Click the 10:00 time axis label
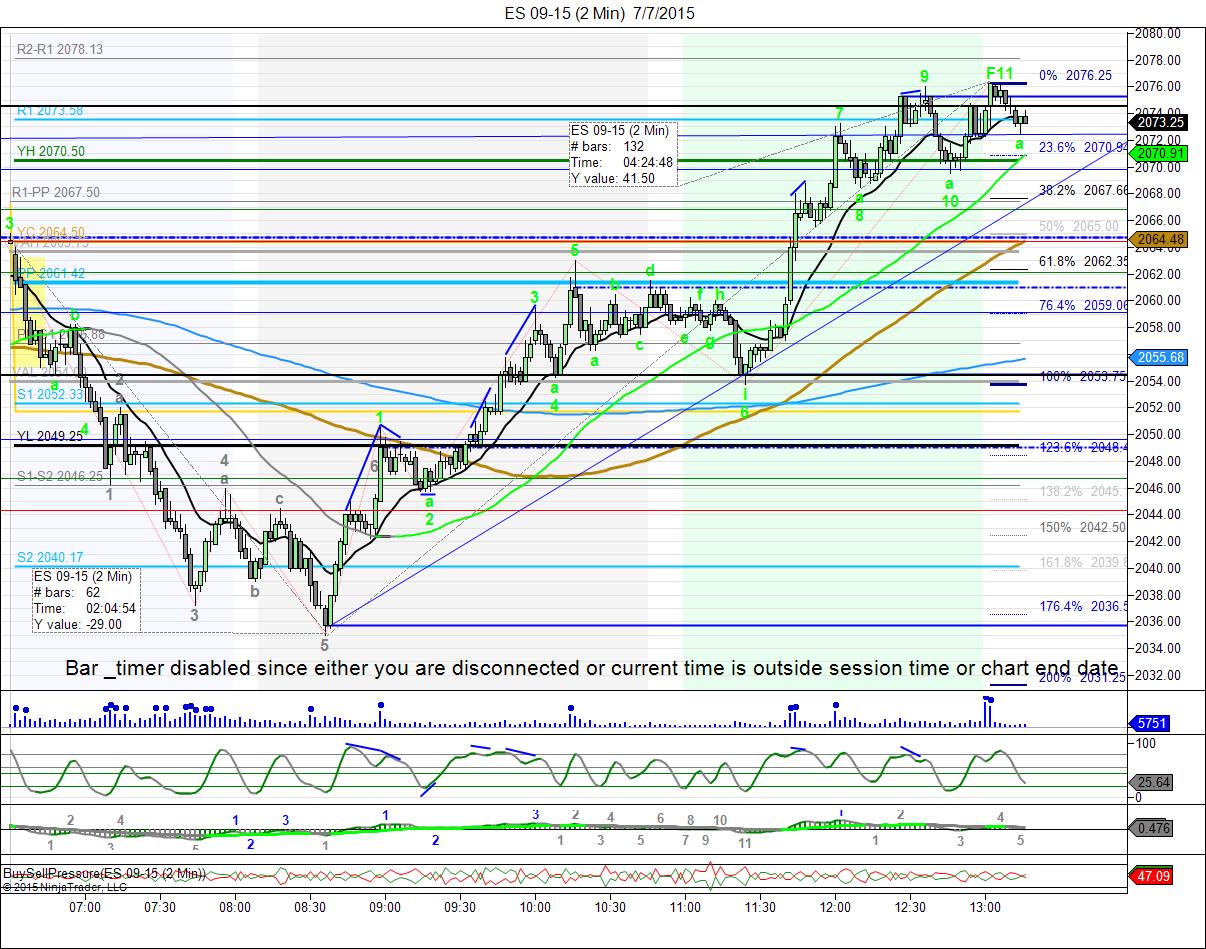This screenshot has height=949, width=1206. pos(535,908)
